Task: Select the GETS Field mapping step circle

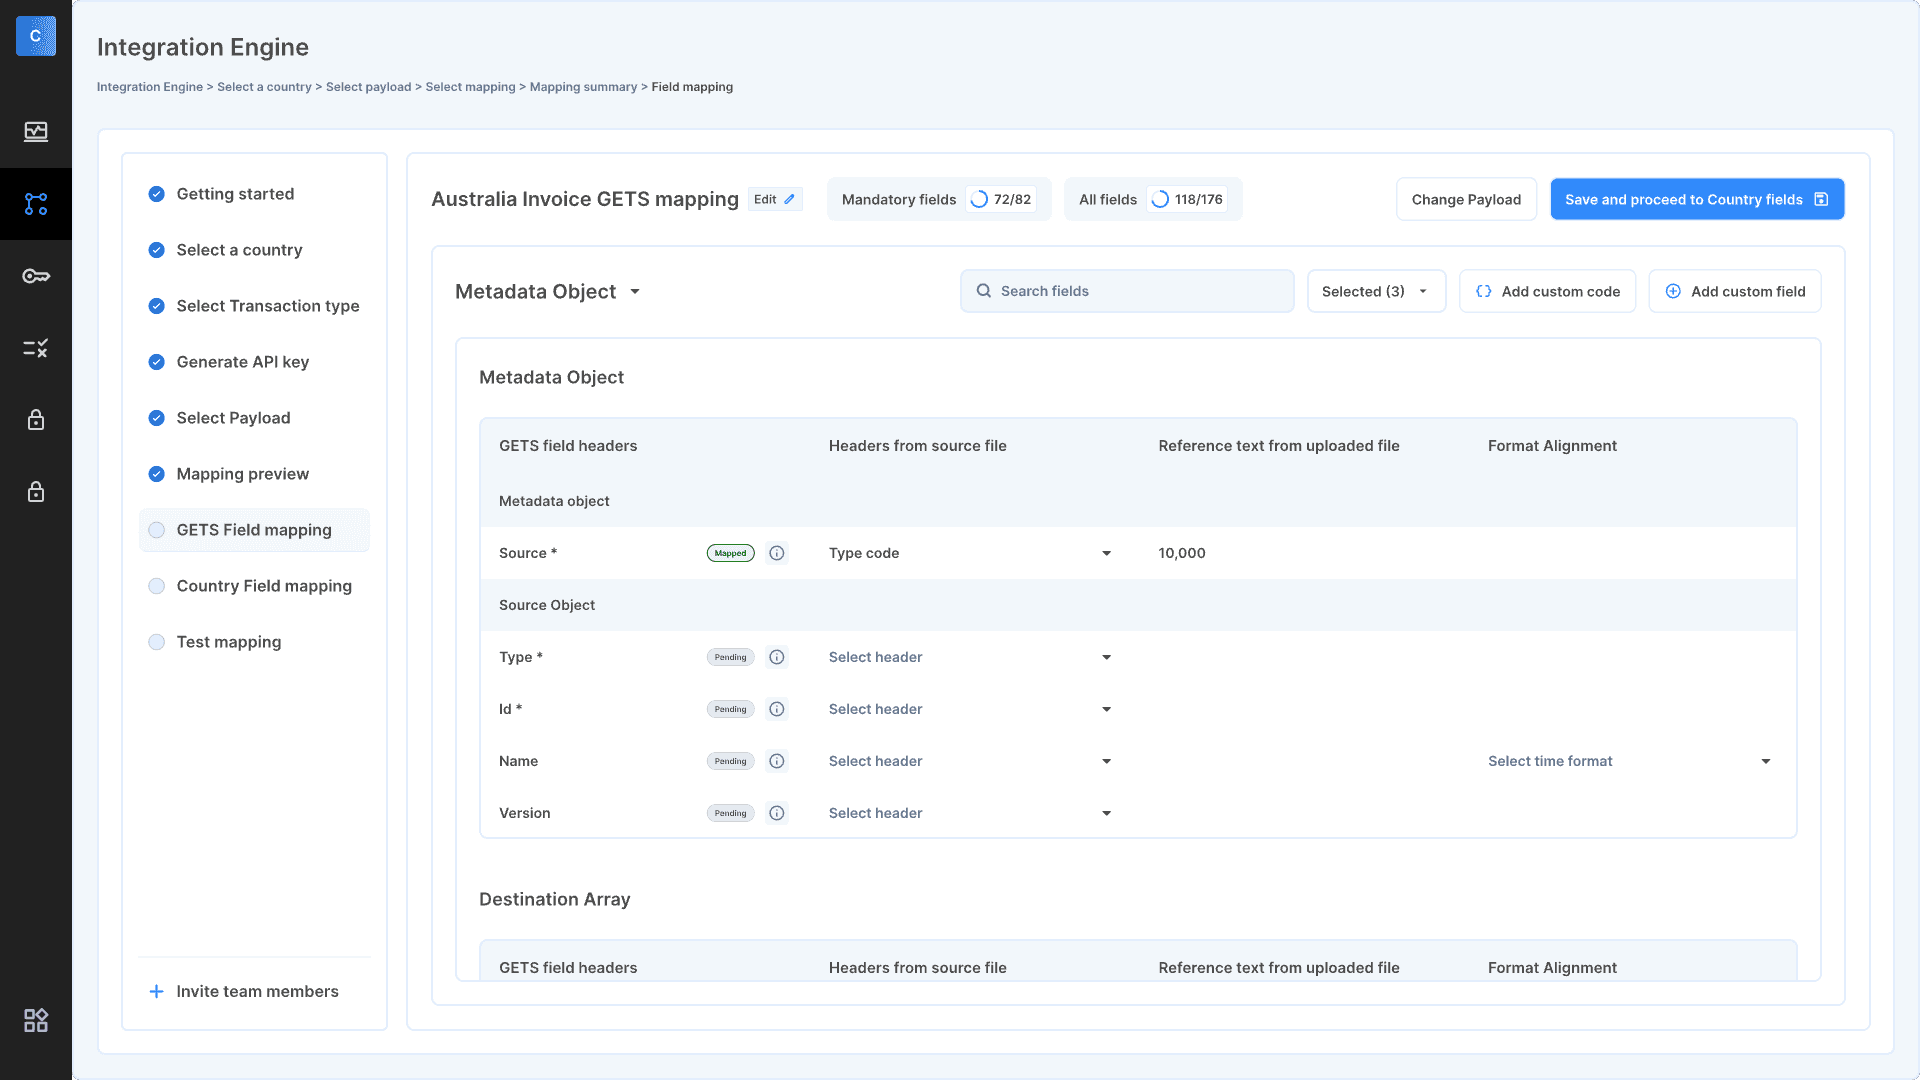Action: [x=157, y=530]
